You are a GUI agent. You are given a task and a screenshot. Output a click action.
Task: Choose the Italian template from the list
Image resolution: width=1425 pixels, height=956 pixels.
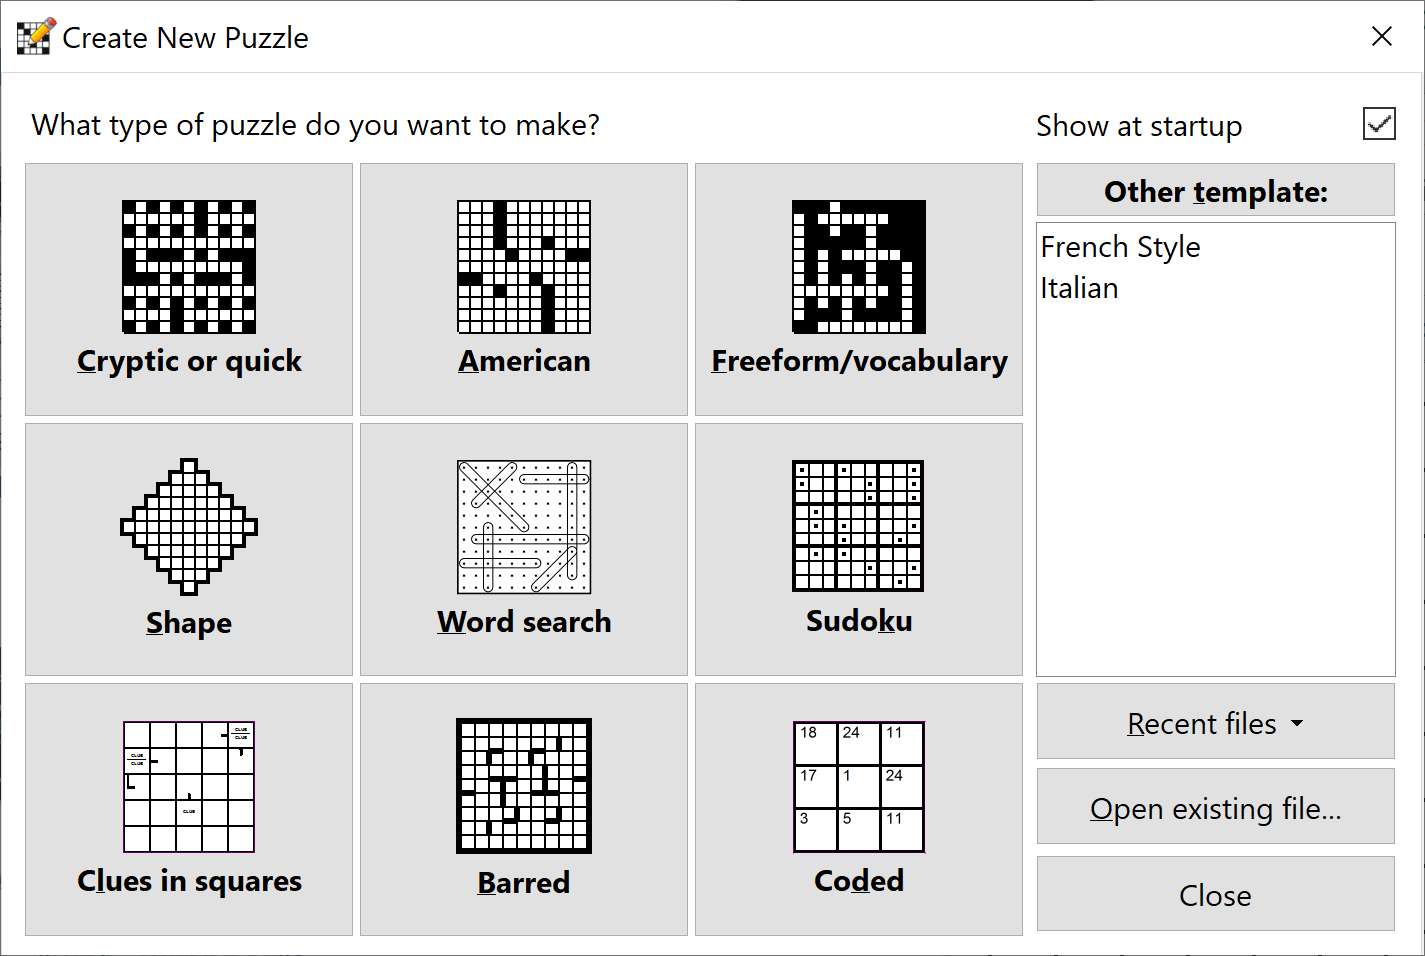(x=1079, y=288)
